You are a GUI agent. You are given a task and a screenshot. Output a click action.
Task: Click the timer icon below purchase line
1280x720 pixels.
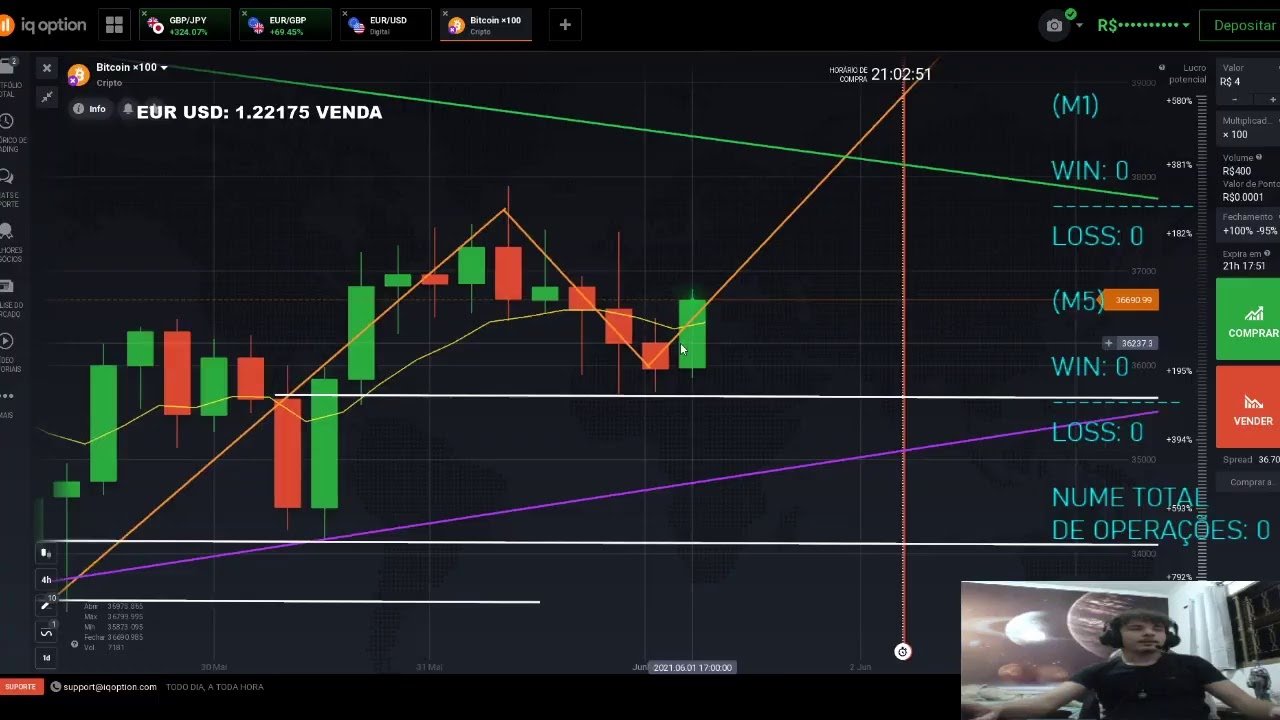pos(903,652)
